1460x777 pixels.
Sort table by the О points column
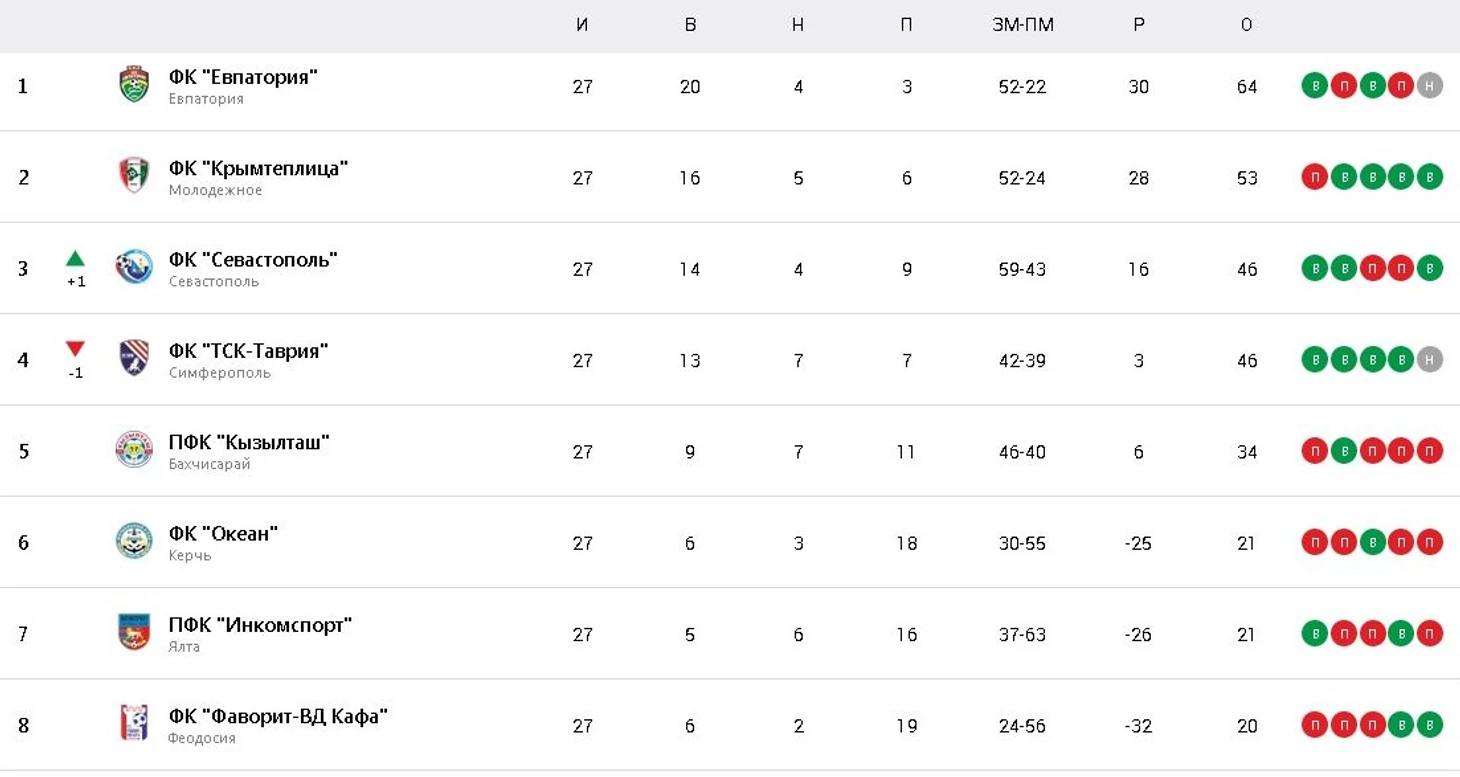[1246, 25]
